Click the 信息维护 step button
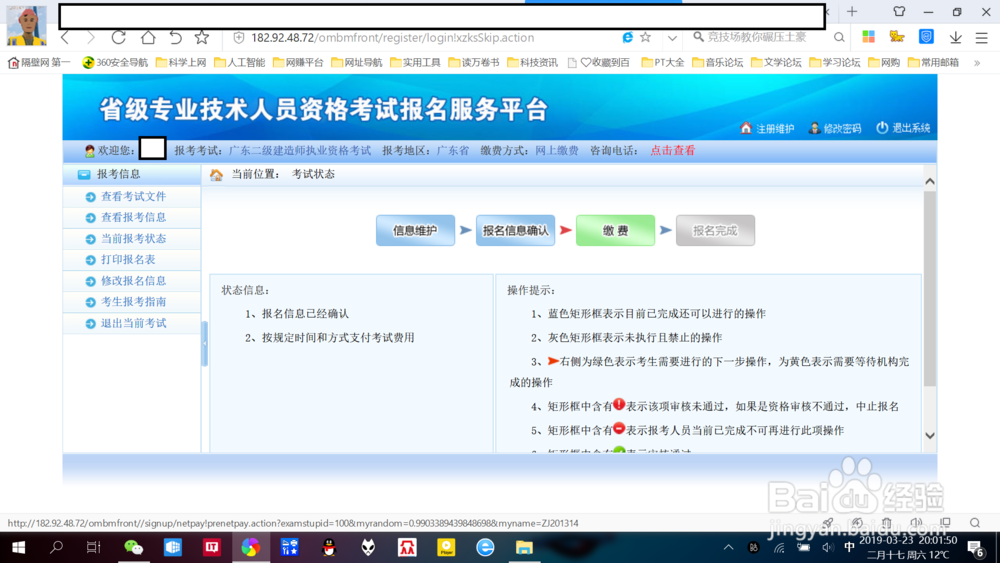Screen dimensions: 1000x563 415,230
